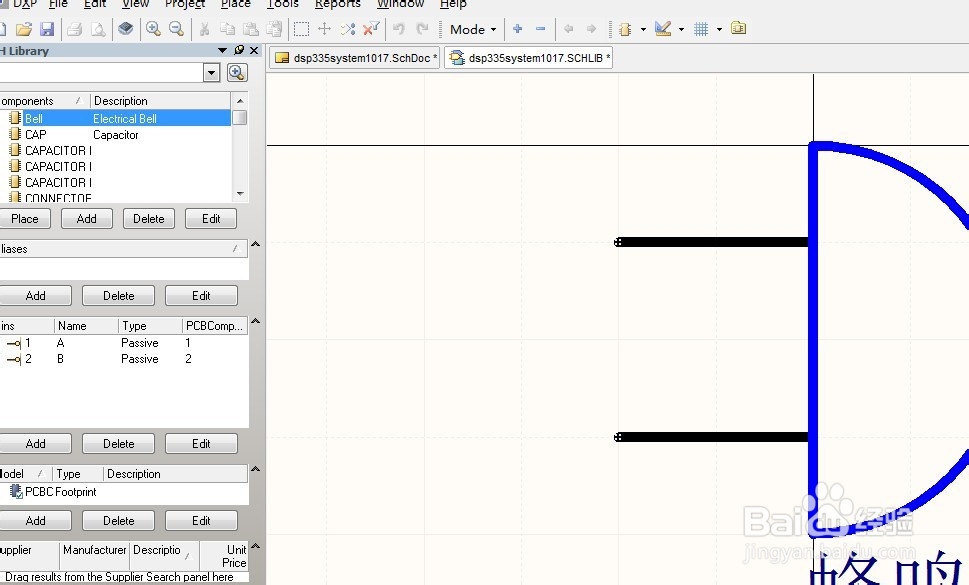Screen dimensions: 969x585
Task: Clear filter with red X funnel icon
Action: (371, 29)
